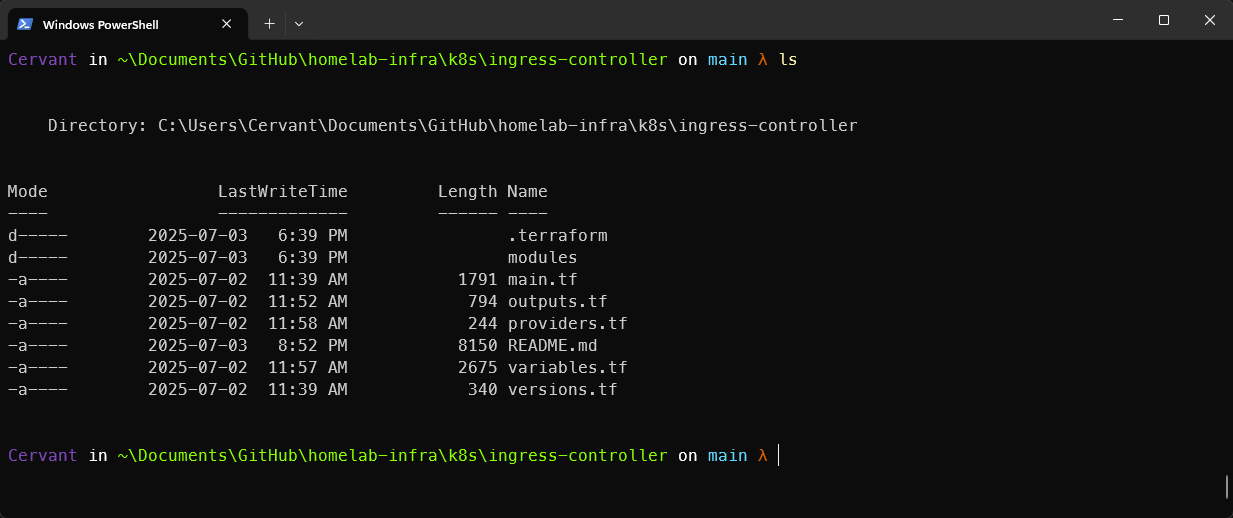
Task: Maximize the terminal window
Action: click(x=1163, y=20)
